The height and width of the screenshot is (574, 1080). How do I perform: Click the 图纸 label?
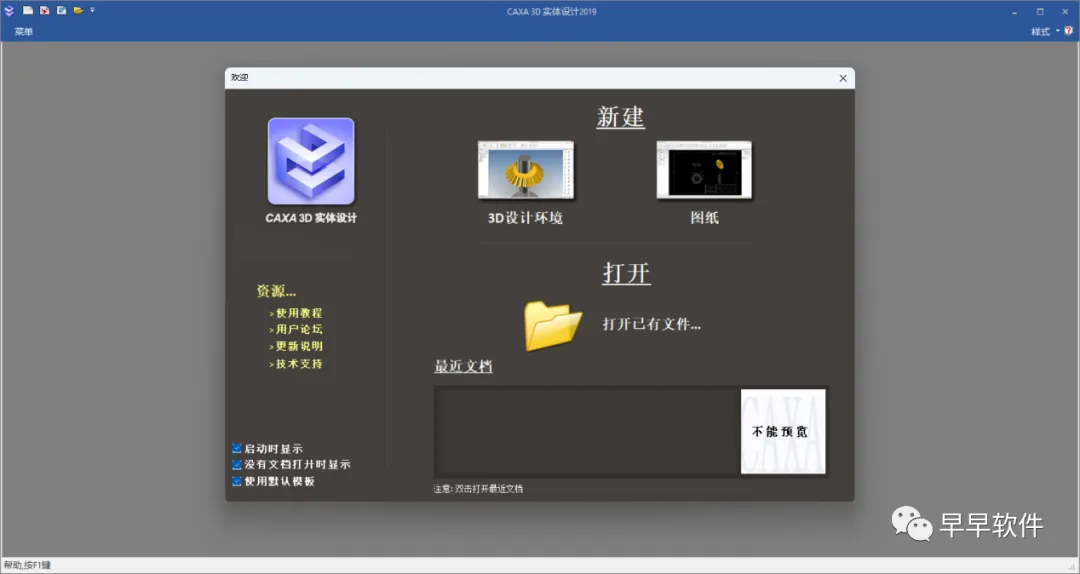click(705, 218)
